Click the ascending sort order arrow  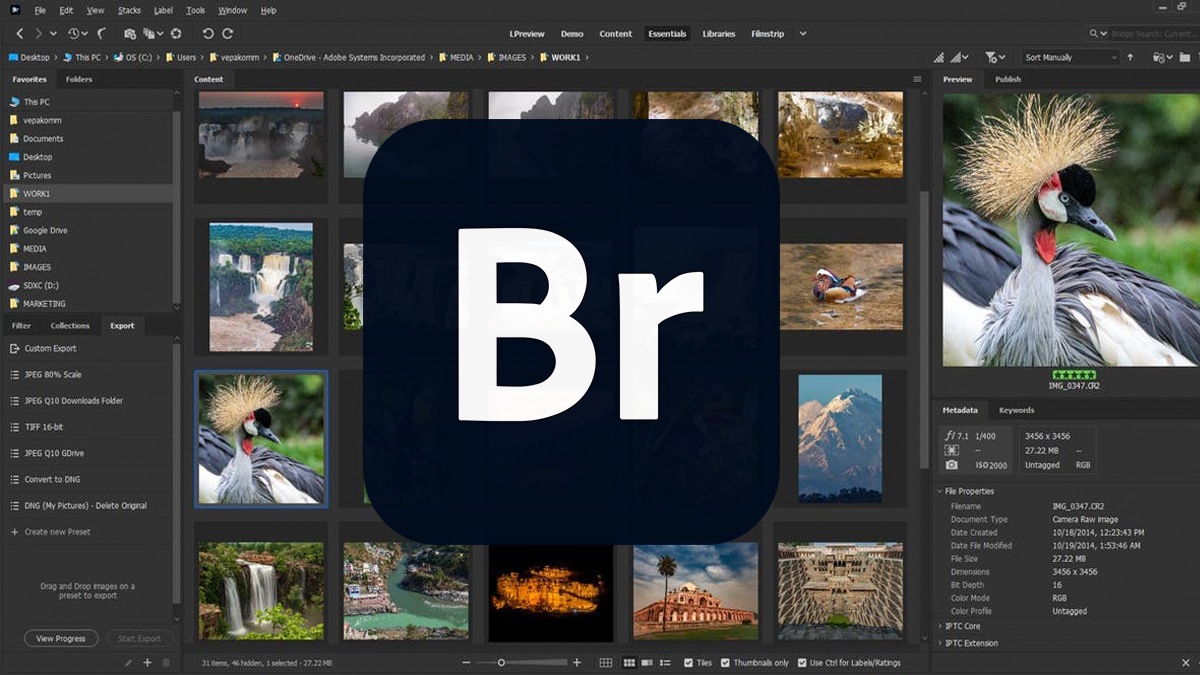coord(1131,58)
